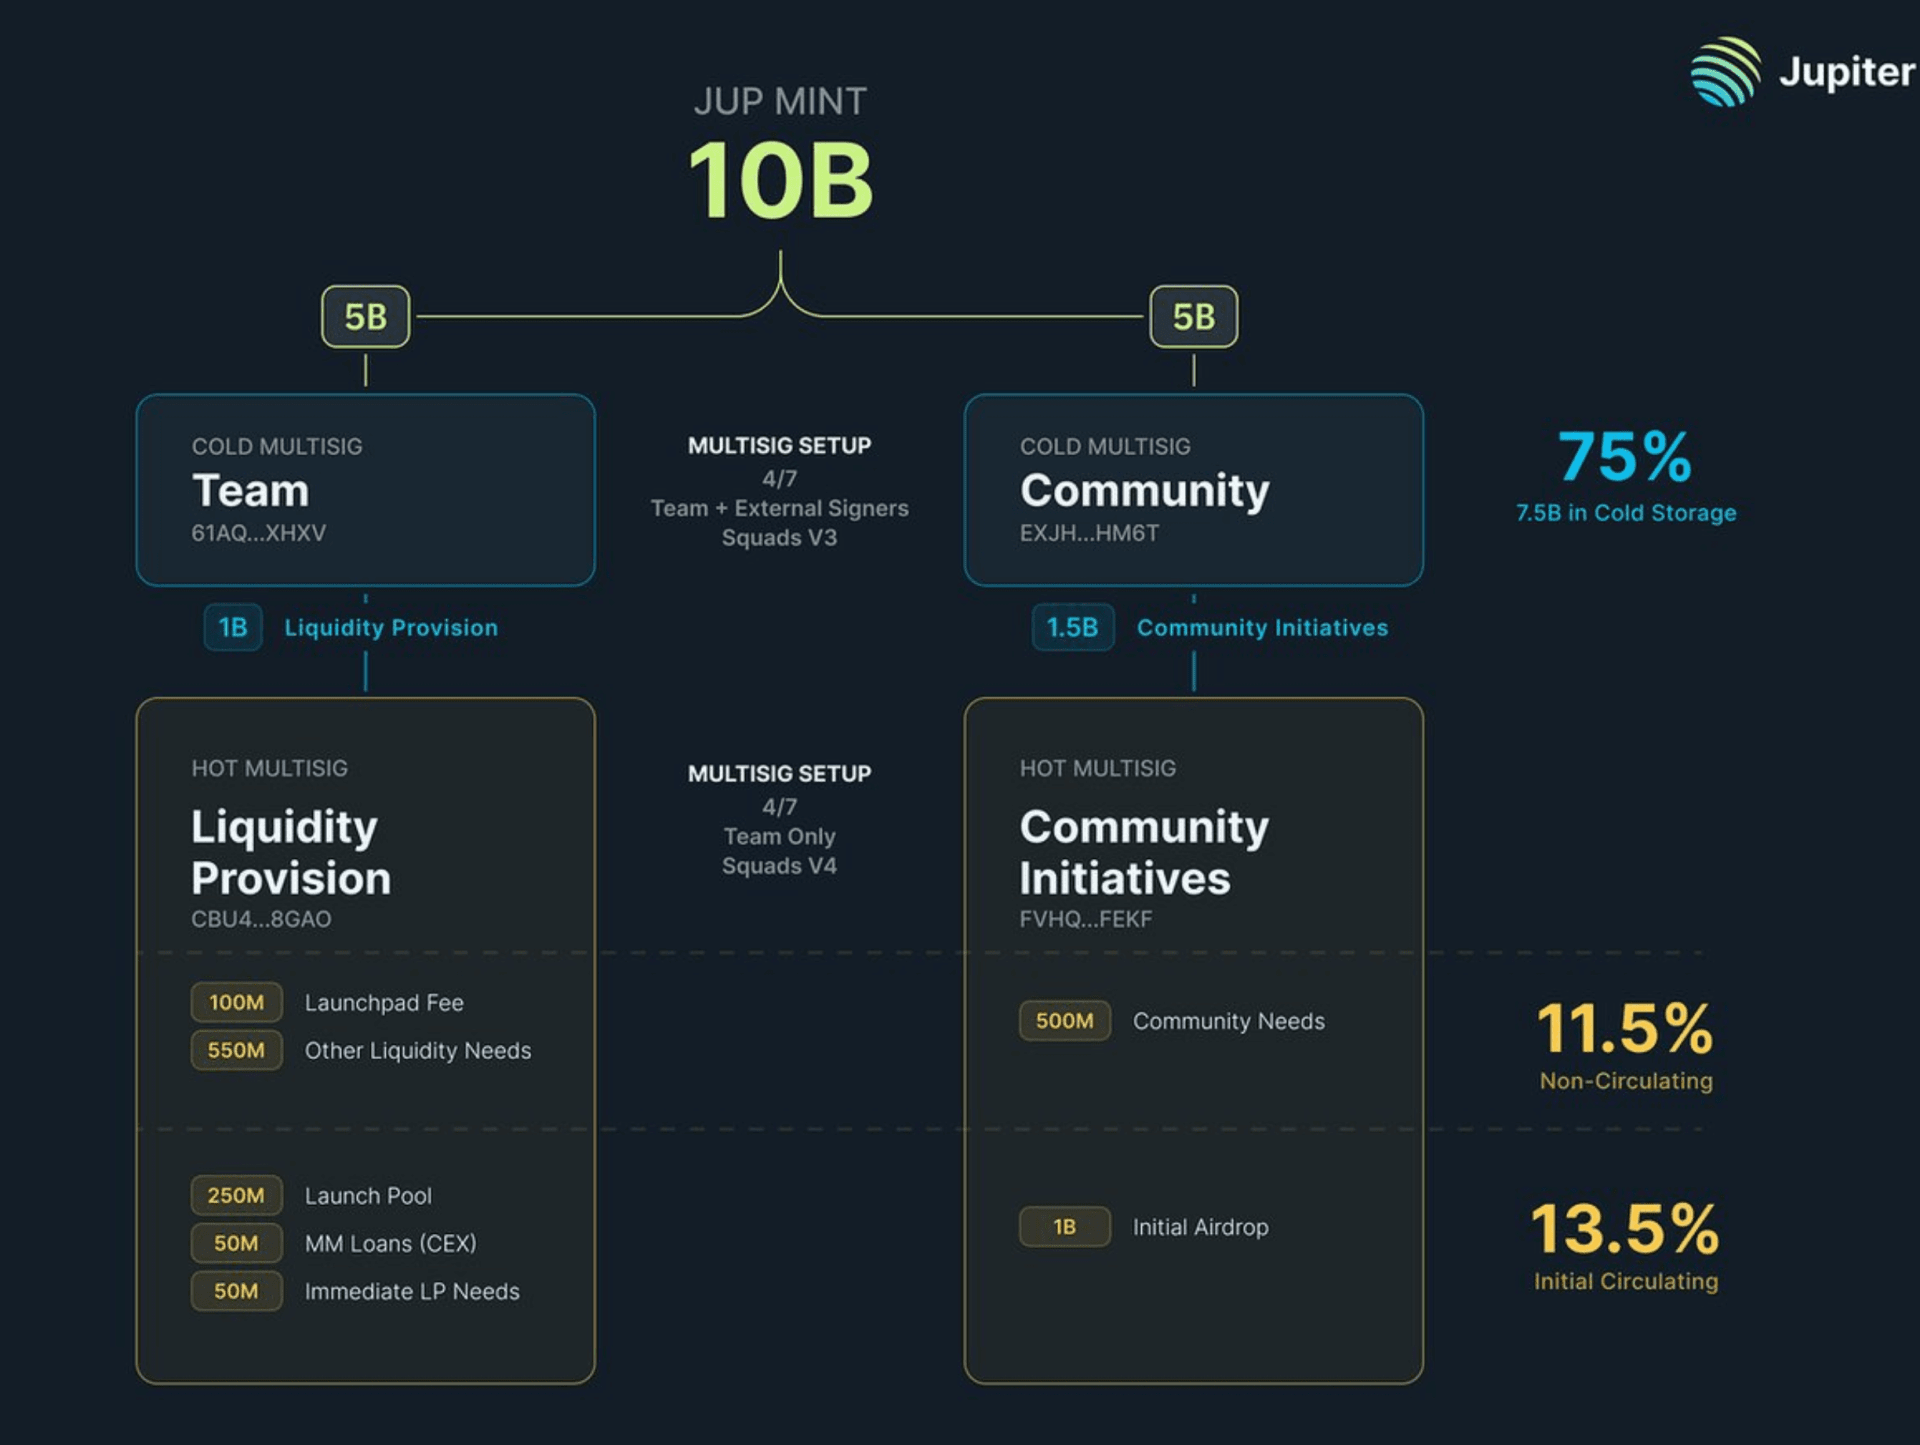Select the 5B badge above Community
The width and height of the screenshot is (1920, 1445).
click(x=1193, y=317)
